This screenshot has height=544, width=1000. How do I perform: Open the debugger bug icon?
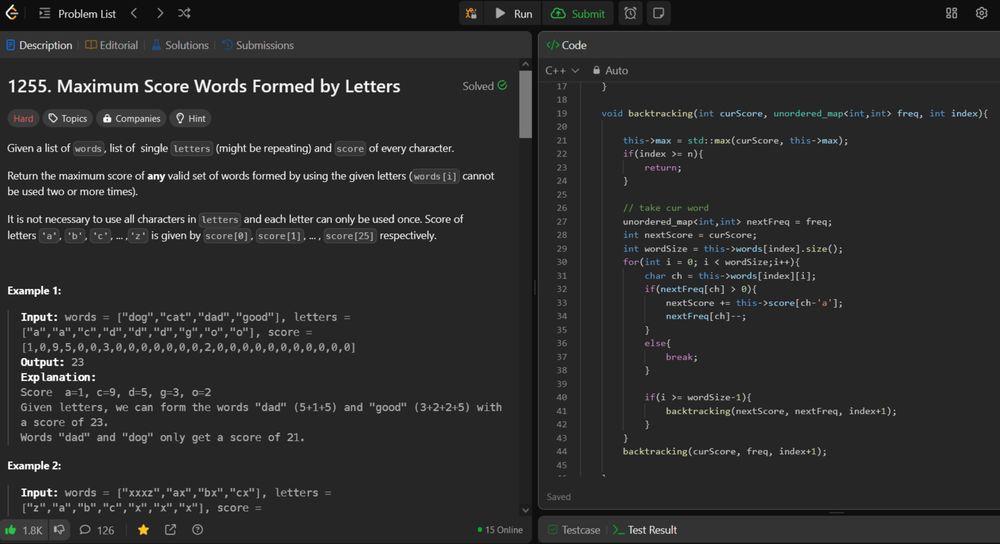(471, 13)
